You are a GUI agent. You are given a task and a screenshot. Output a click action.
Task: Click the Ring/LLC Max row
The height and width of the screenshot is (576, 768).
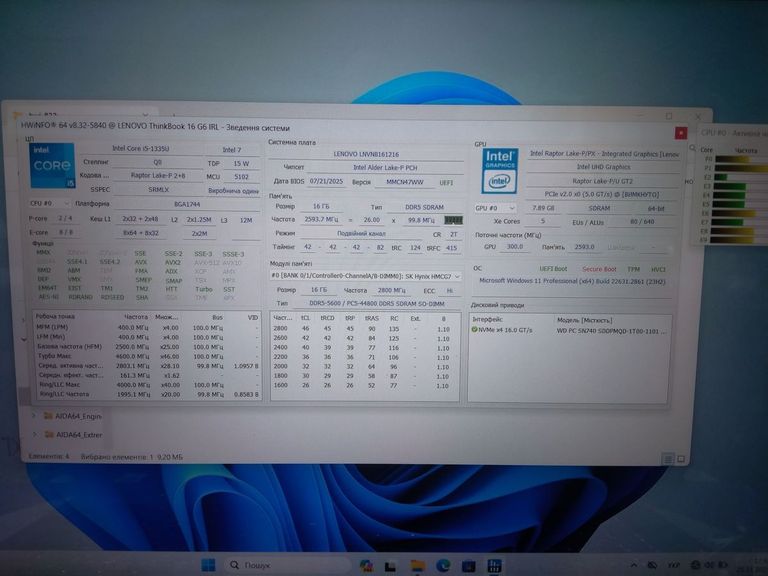[x=147, y=385]
